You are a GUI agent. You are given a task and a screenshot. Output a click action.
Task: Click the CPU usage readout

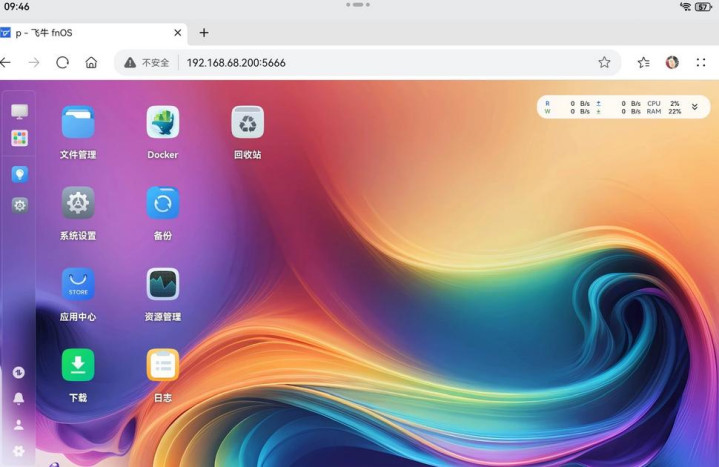663,104
